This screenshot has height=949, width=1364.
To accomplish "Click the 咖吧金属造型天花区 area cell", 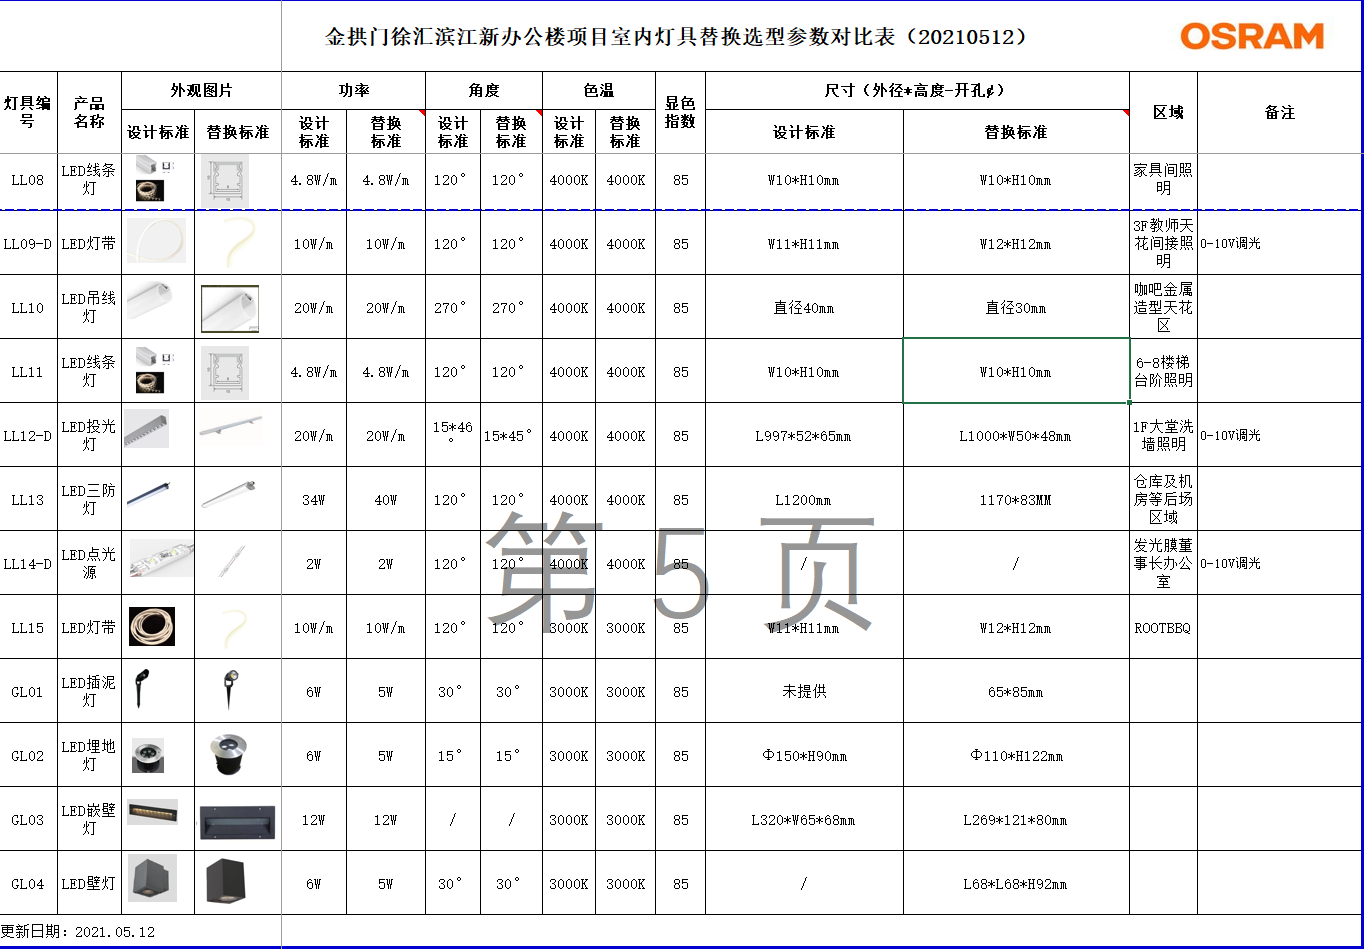I will tap(1163, 307).
